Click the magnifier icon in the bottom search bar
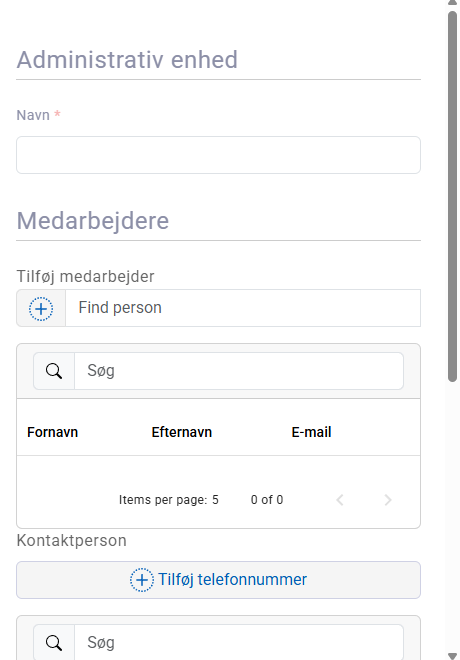Screen dimensions: 460x660 click(x=54, y=643)
